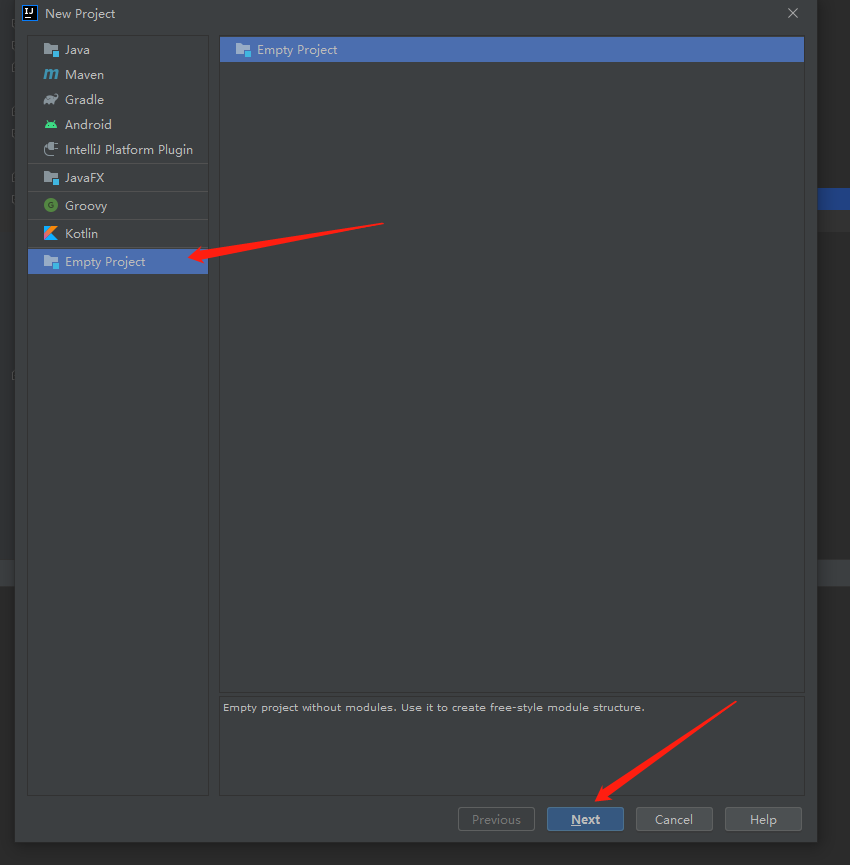This screenshot has height=865, width=850.
Task: Click the 'Empty project without modules' description text
Action: [434, 707]
